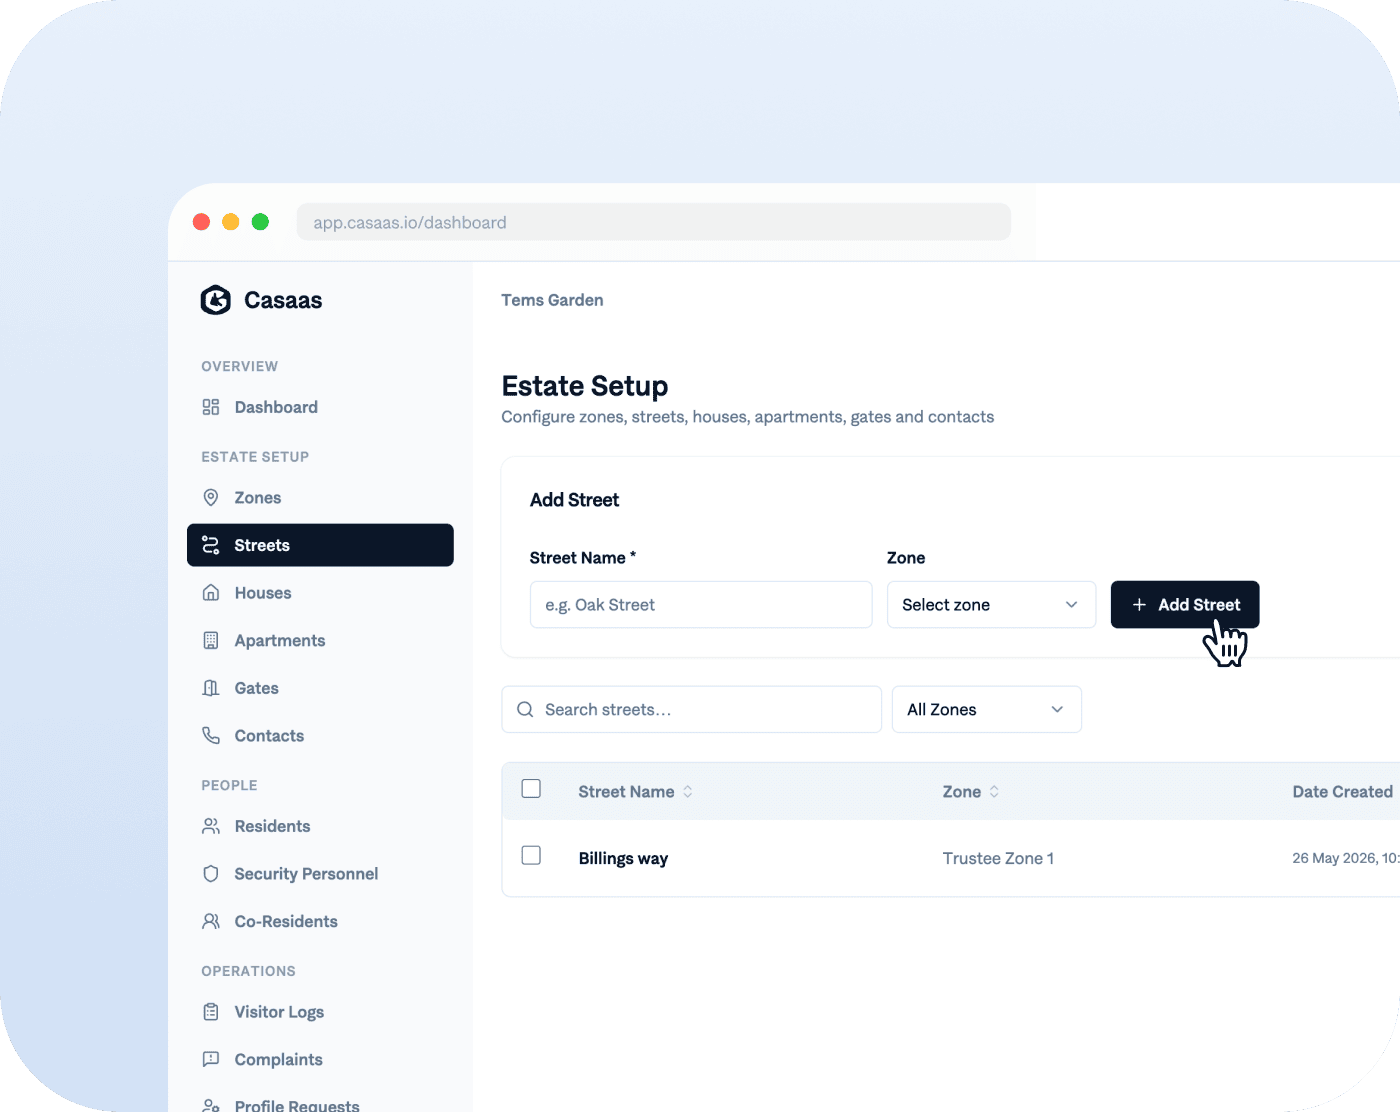Open Contacts in the sidebar
Image resolution: width=1400 pixels, height=1112 pixels.
[320, 736]
